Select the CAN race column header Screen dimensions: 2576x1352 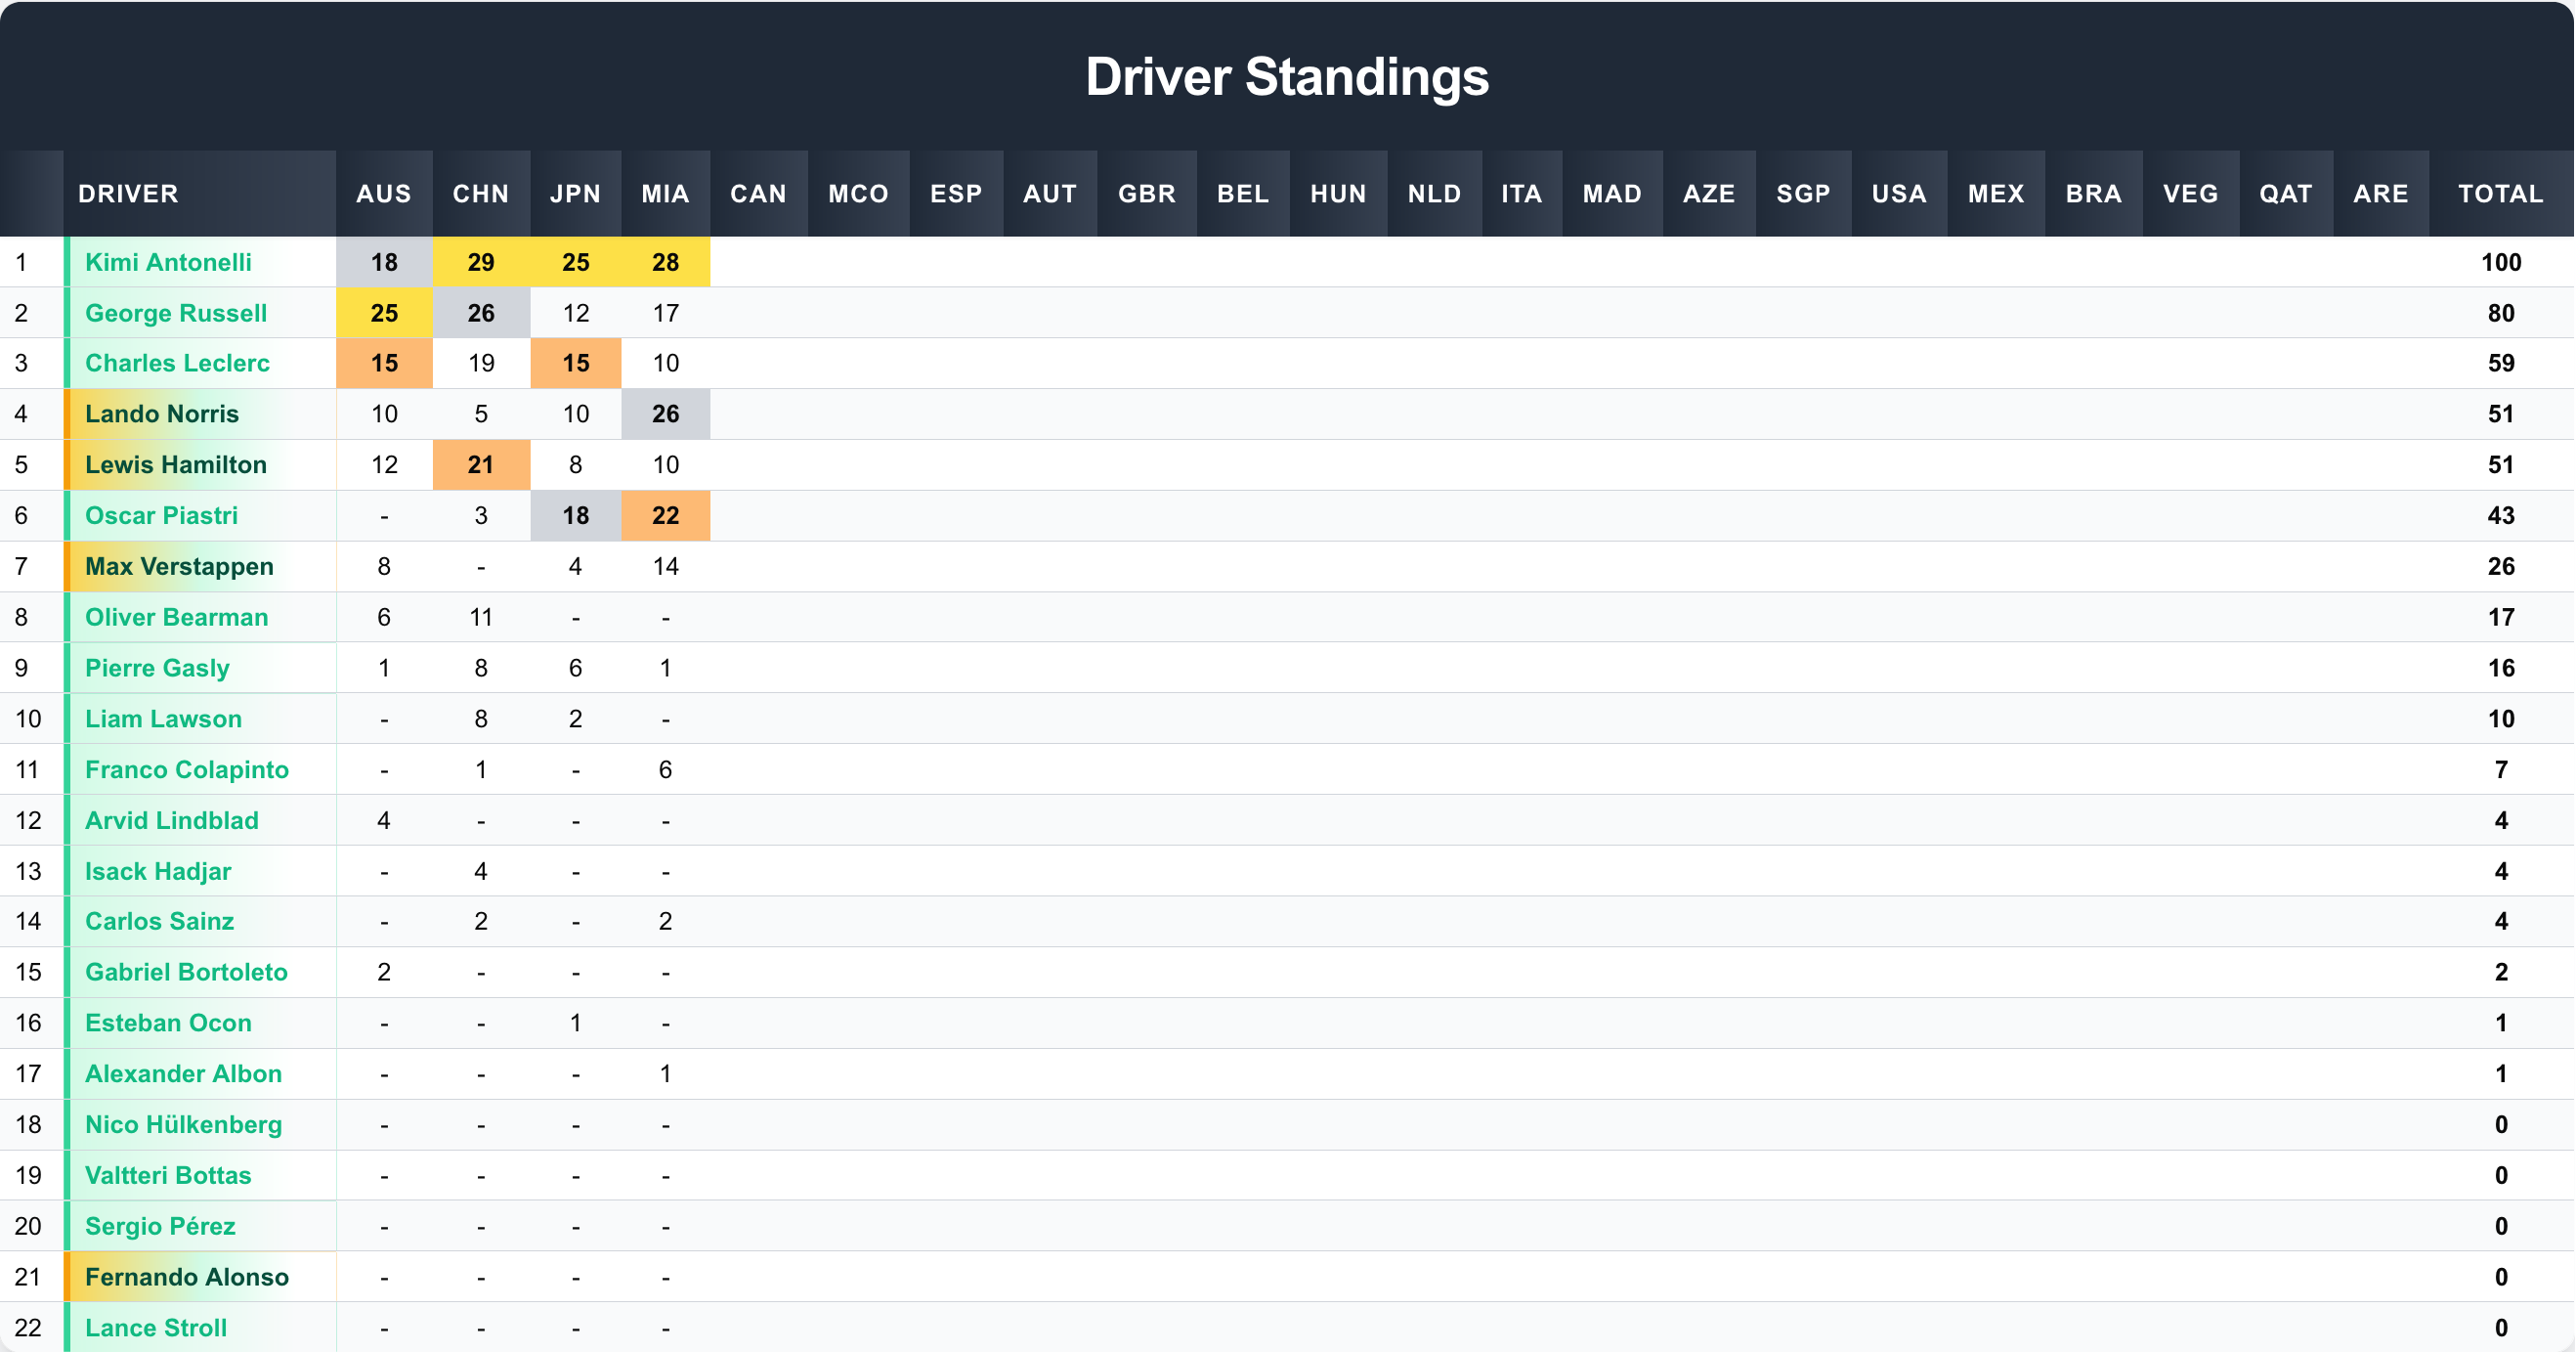click(x=759, y=194)
